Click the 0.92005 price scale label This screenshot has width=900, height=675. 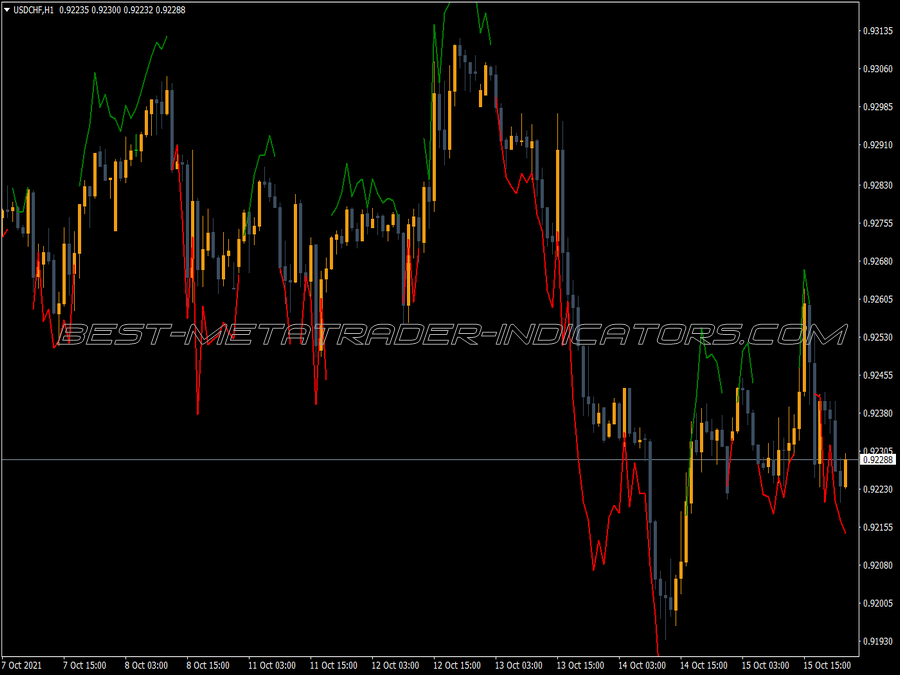coord(878,603)
